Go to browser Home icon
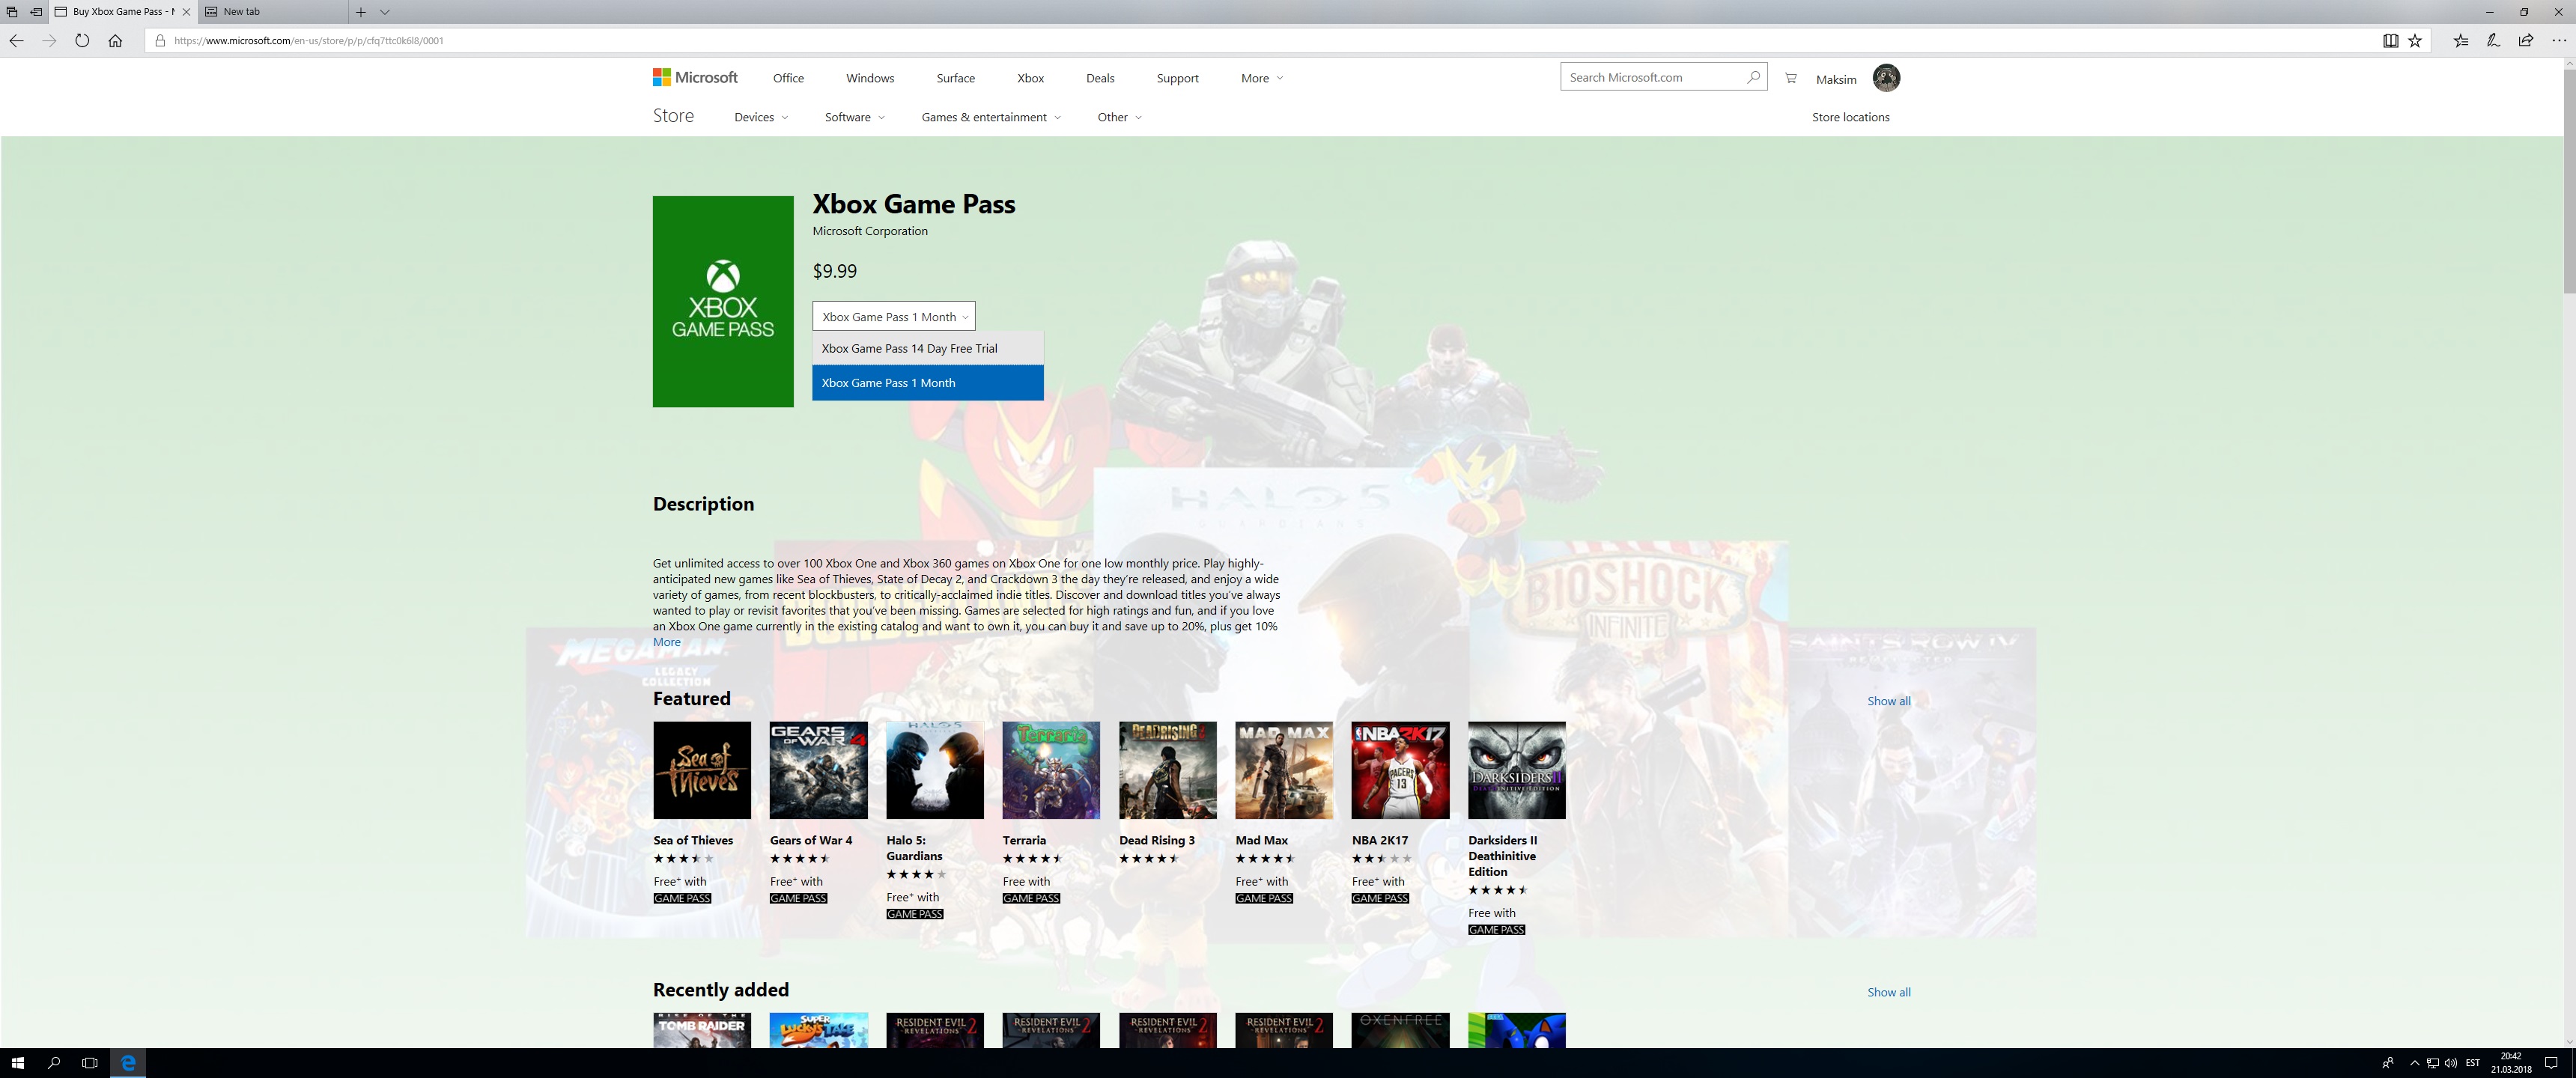The width and height of the screenshot is (2576, 1078). pyautogui.click(x=115, y=41)
